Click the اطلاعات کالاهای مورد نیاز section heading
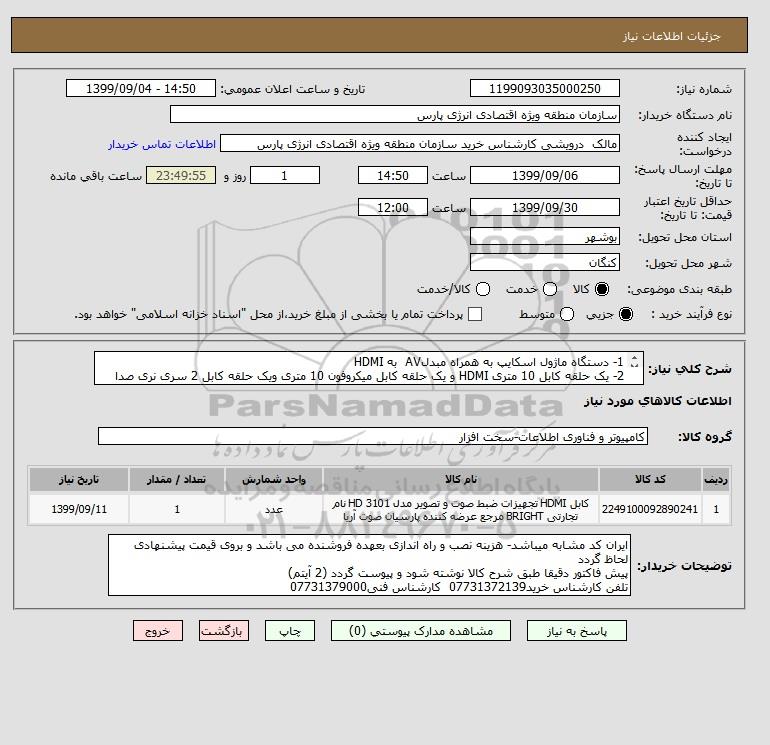 pyautogui.click(x=658, y=401)
